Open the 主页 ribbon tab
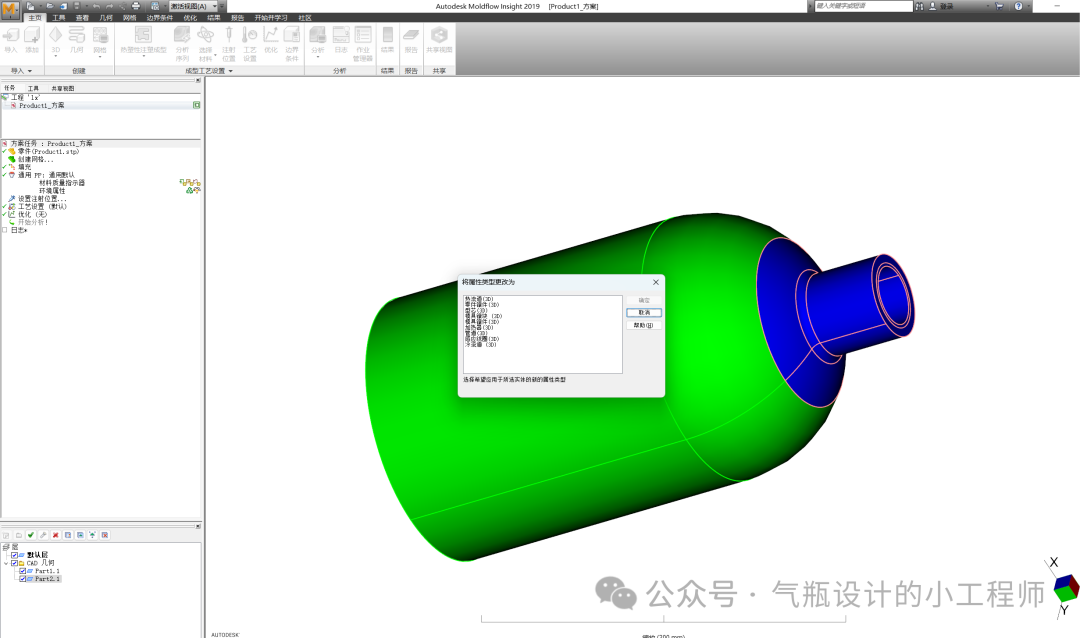Image resolution: width=1080 pixels, height=638 pixels. pyautogui.click(x=35, y=18)
